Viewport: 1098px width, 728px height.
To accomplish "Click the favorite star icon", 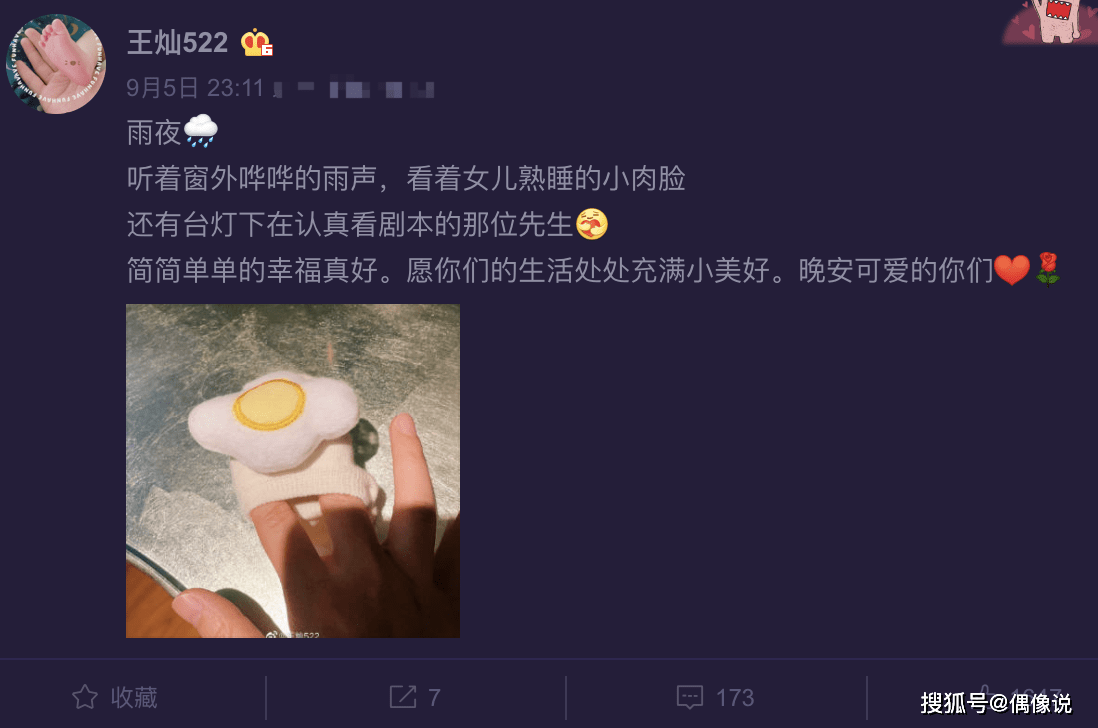I will coord(85,696).
